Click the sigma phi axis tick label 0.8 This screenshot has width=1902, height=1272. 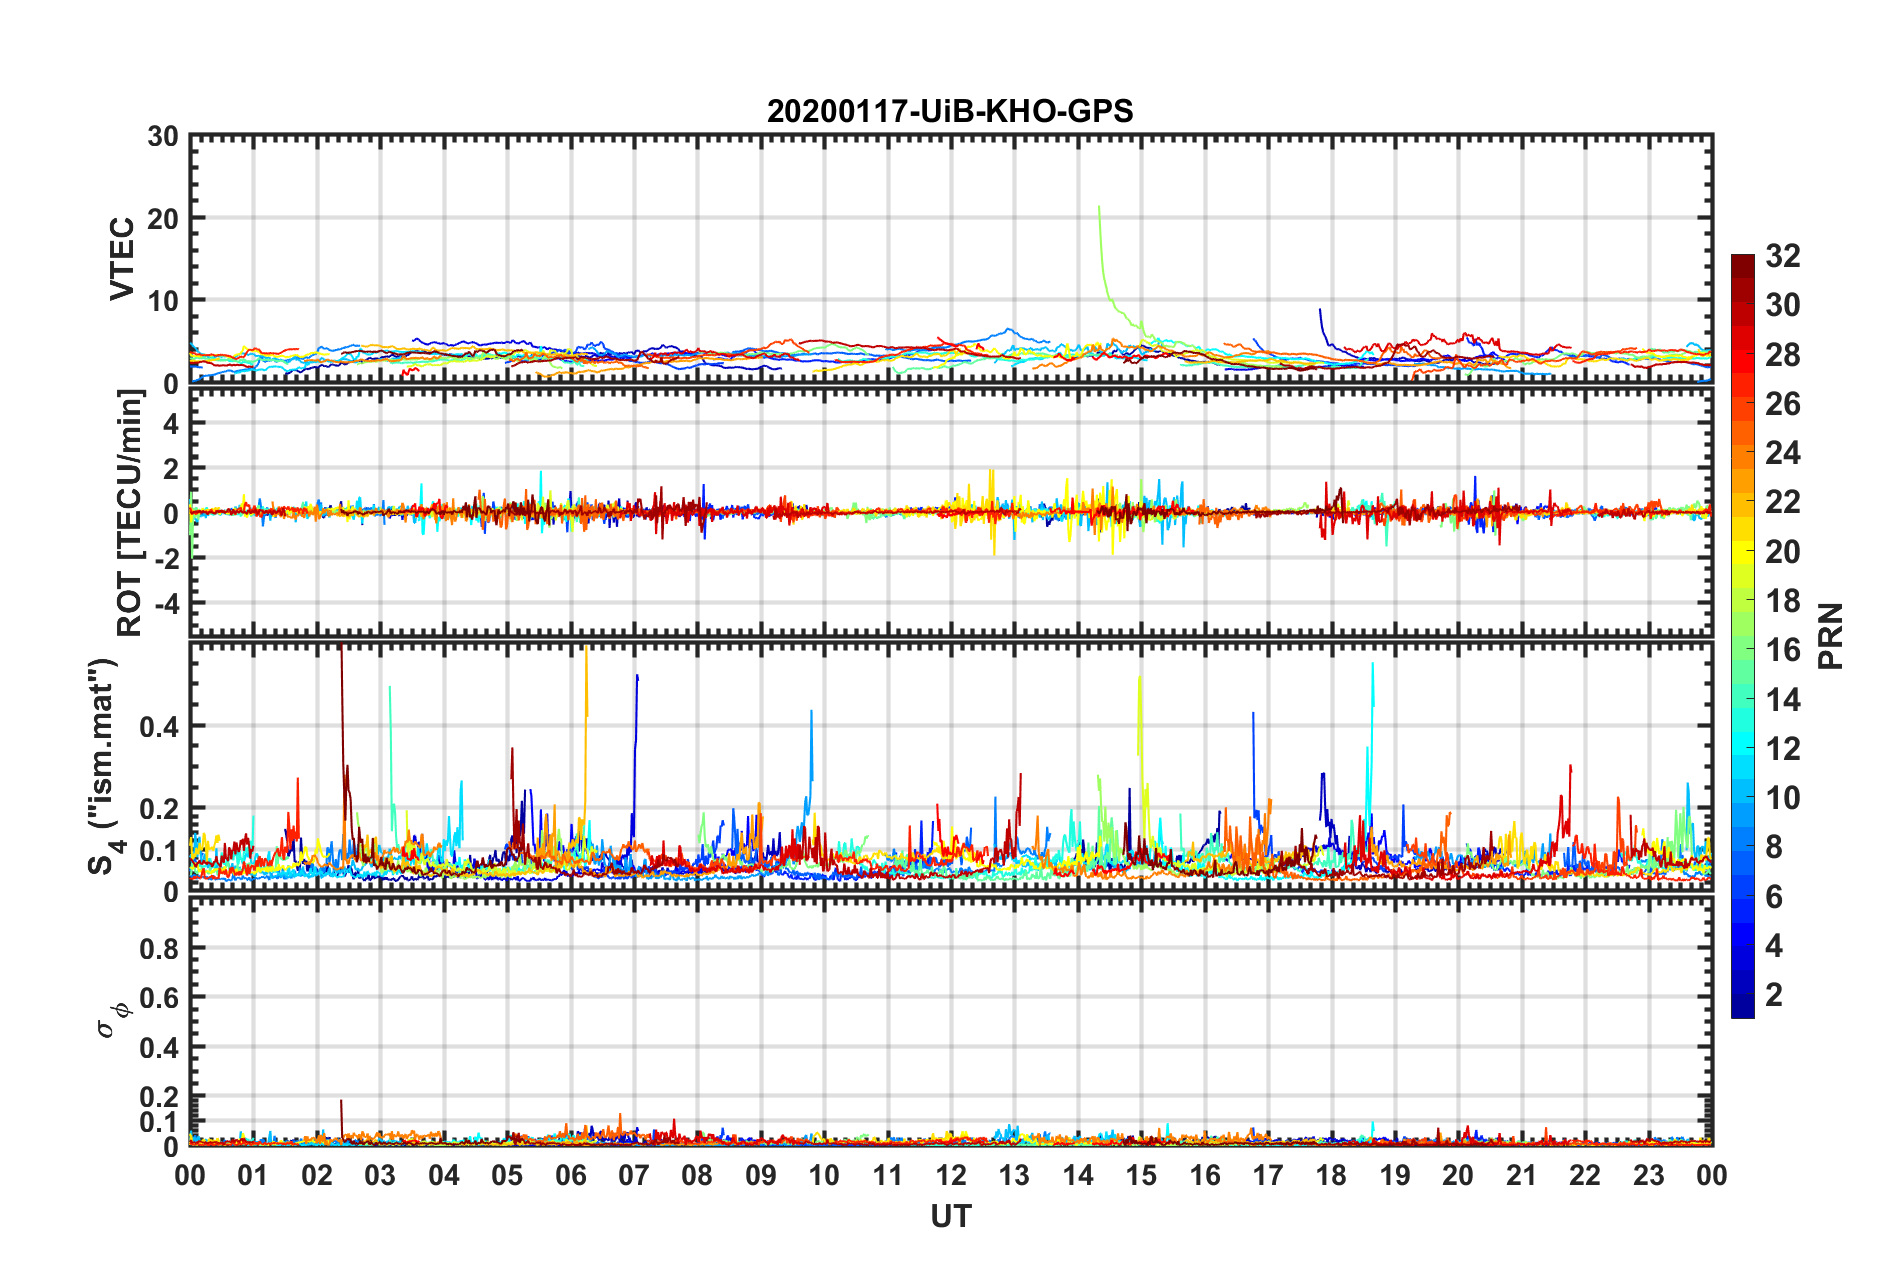point(158,948)
